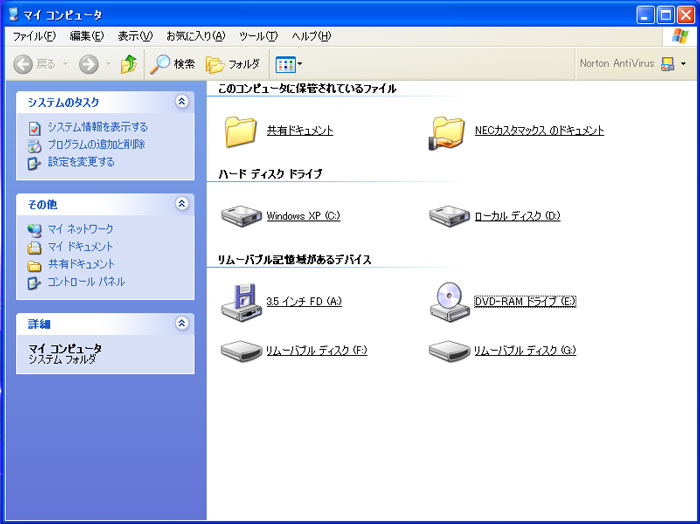
Task: Click the システム情報を表示する link
Action: (97, 127)
